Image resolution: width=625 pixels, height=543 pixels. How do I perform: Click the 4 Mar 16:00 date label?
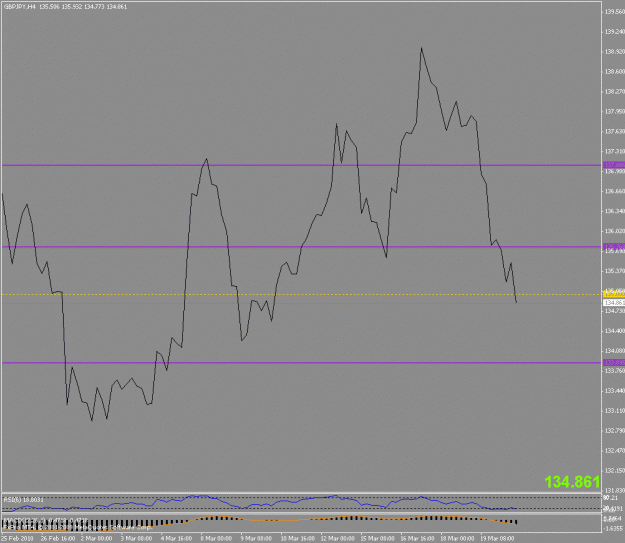click(x=176, y=538)
